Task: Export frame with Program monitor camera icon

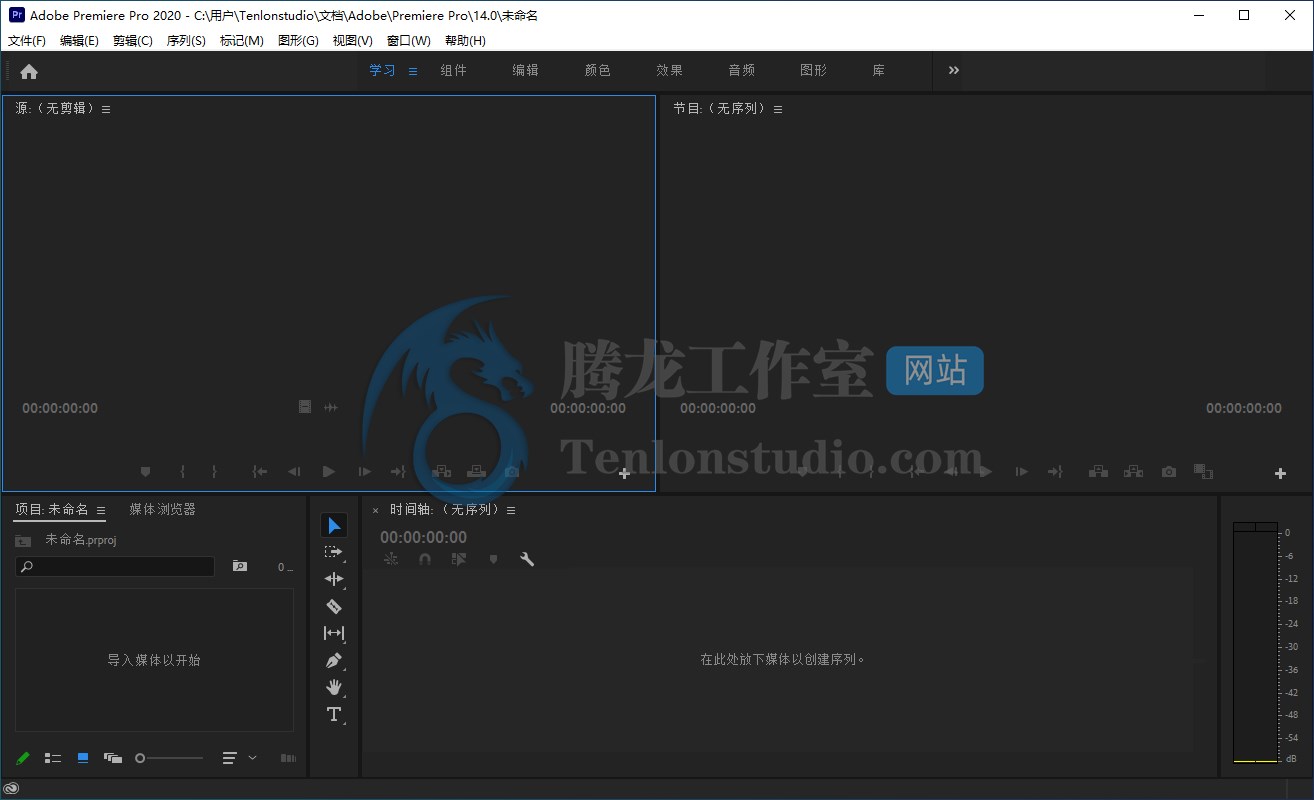Action: pos(1168,472)
